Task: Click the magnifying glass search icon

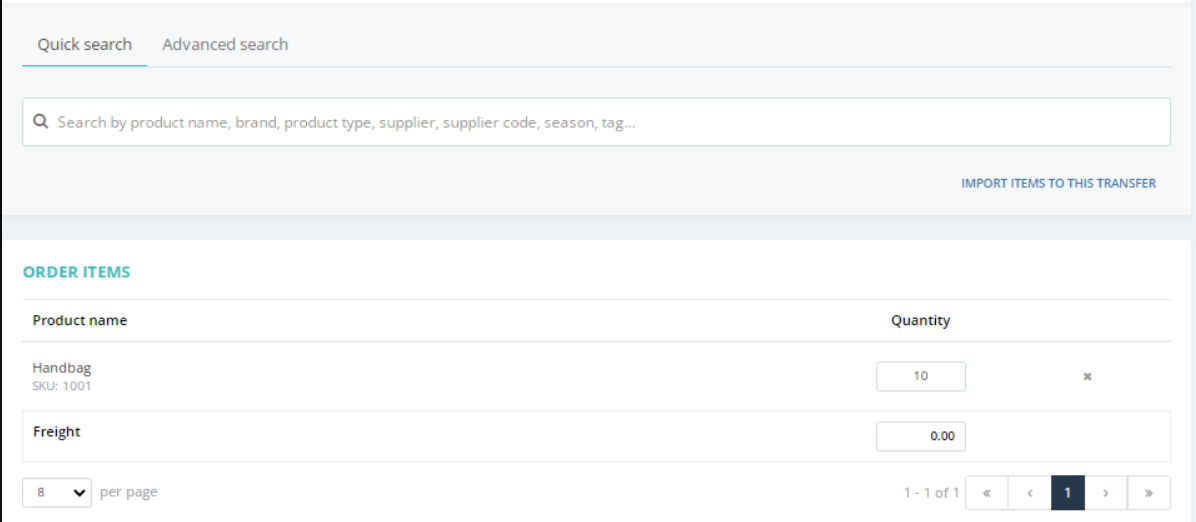Action: click(x=41, y=121)
